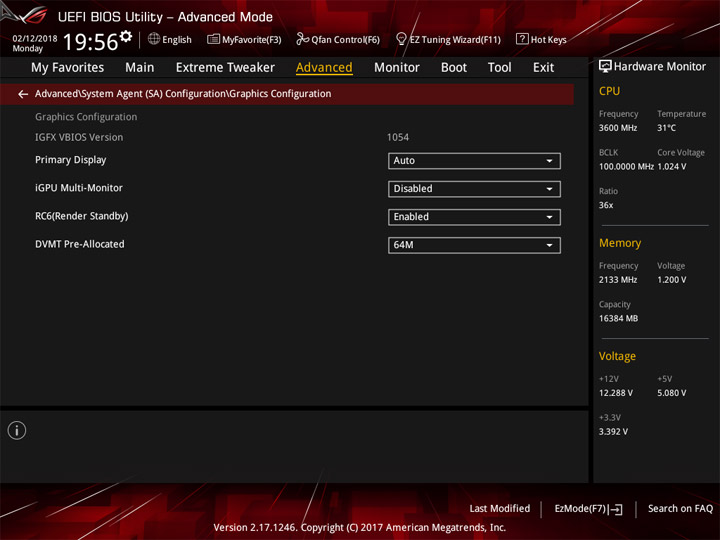This screenshot has width=720, height=540.
Task: Click the Qfan Control fan icon
Action: coord(303,39)
